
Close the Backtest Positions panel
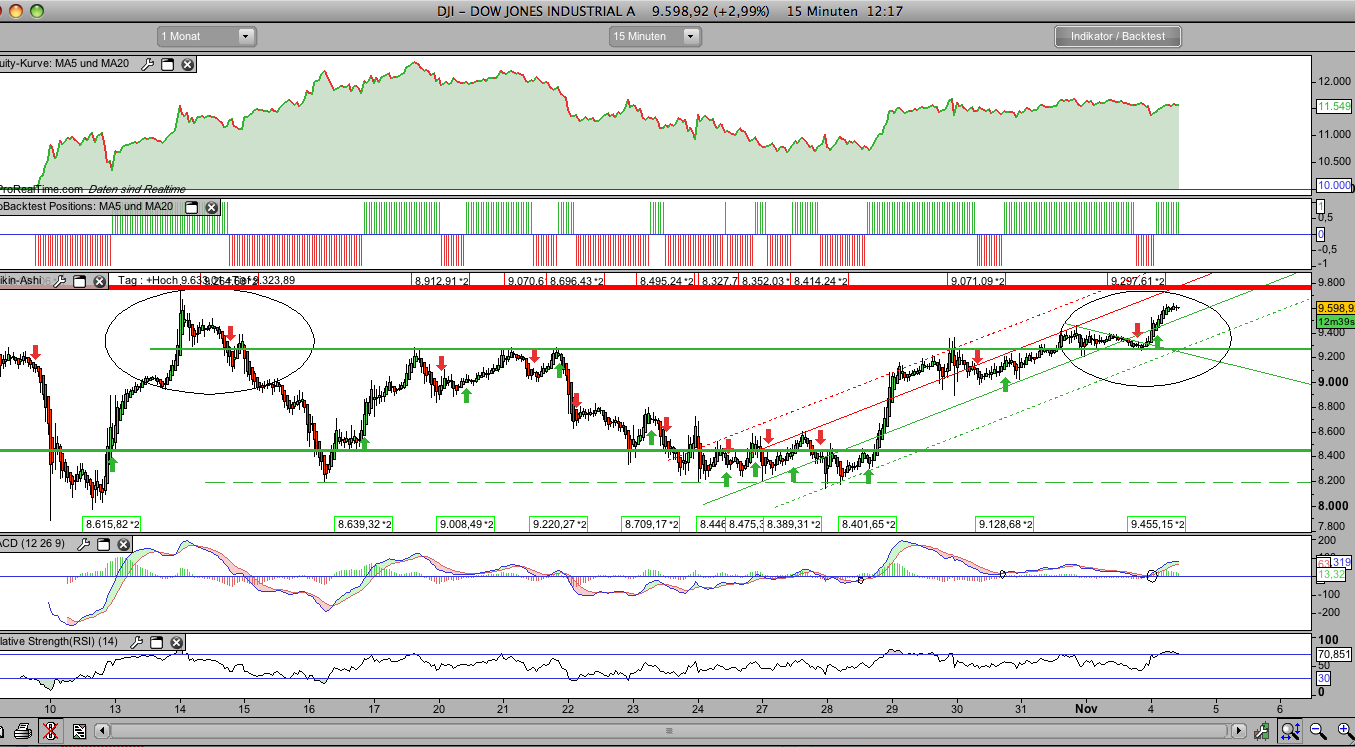point(212,208)
